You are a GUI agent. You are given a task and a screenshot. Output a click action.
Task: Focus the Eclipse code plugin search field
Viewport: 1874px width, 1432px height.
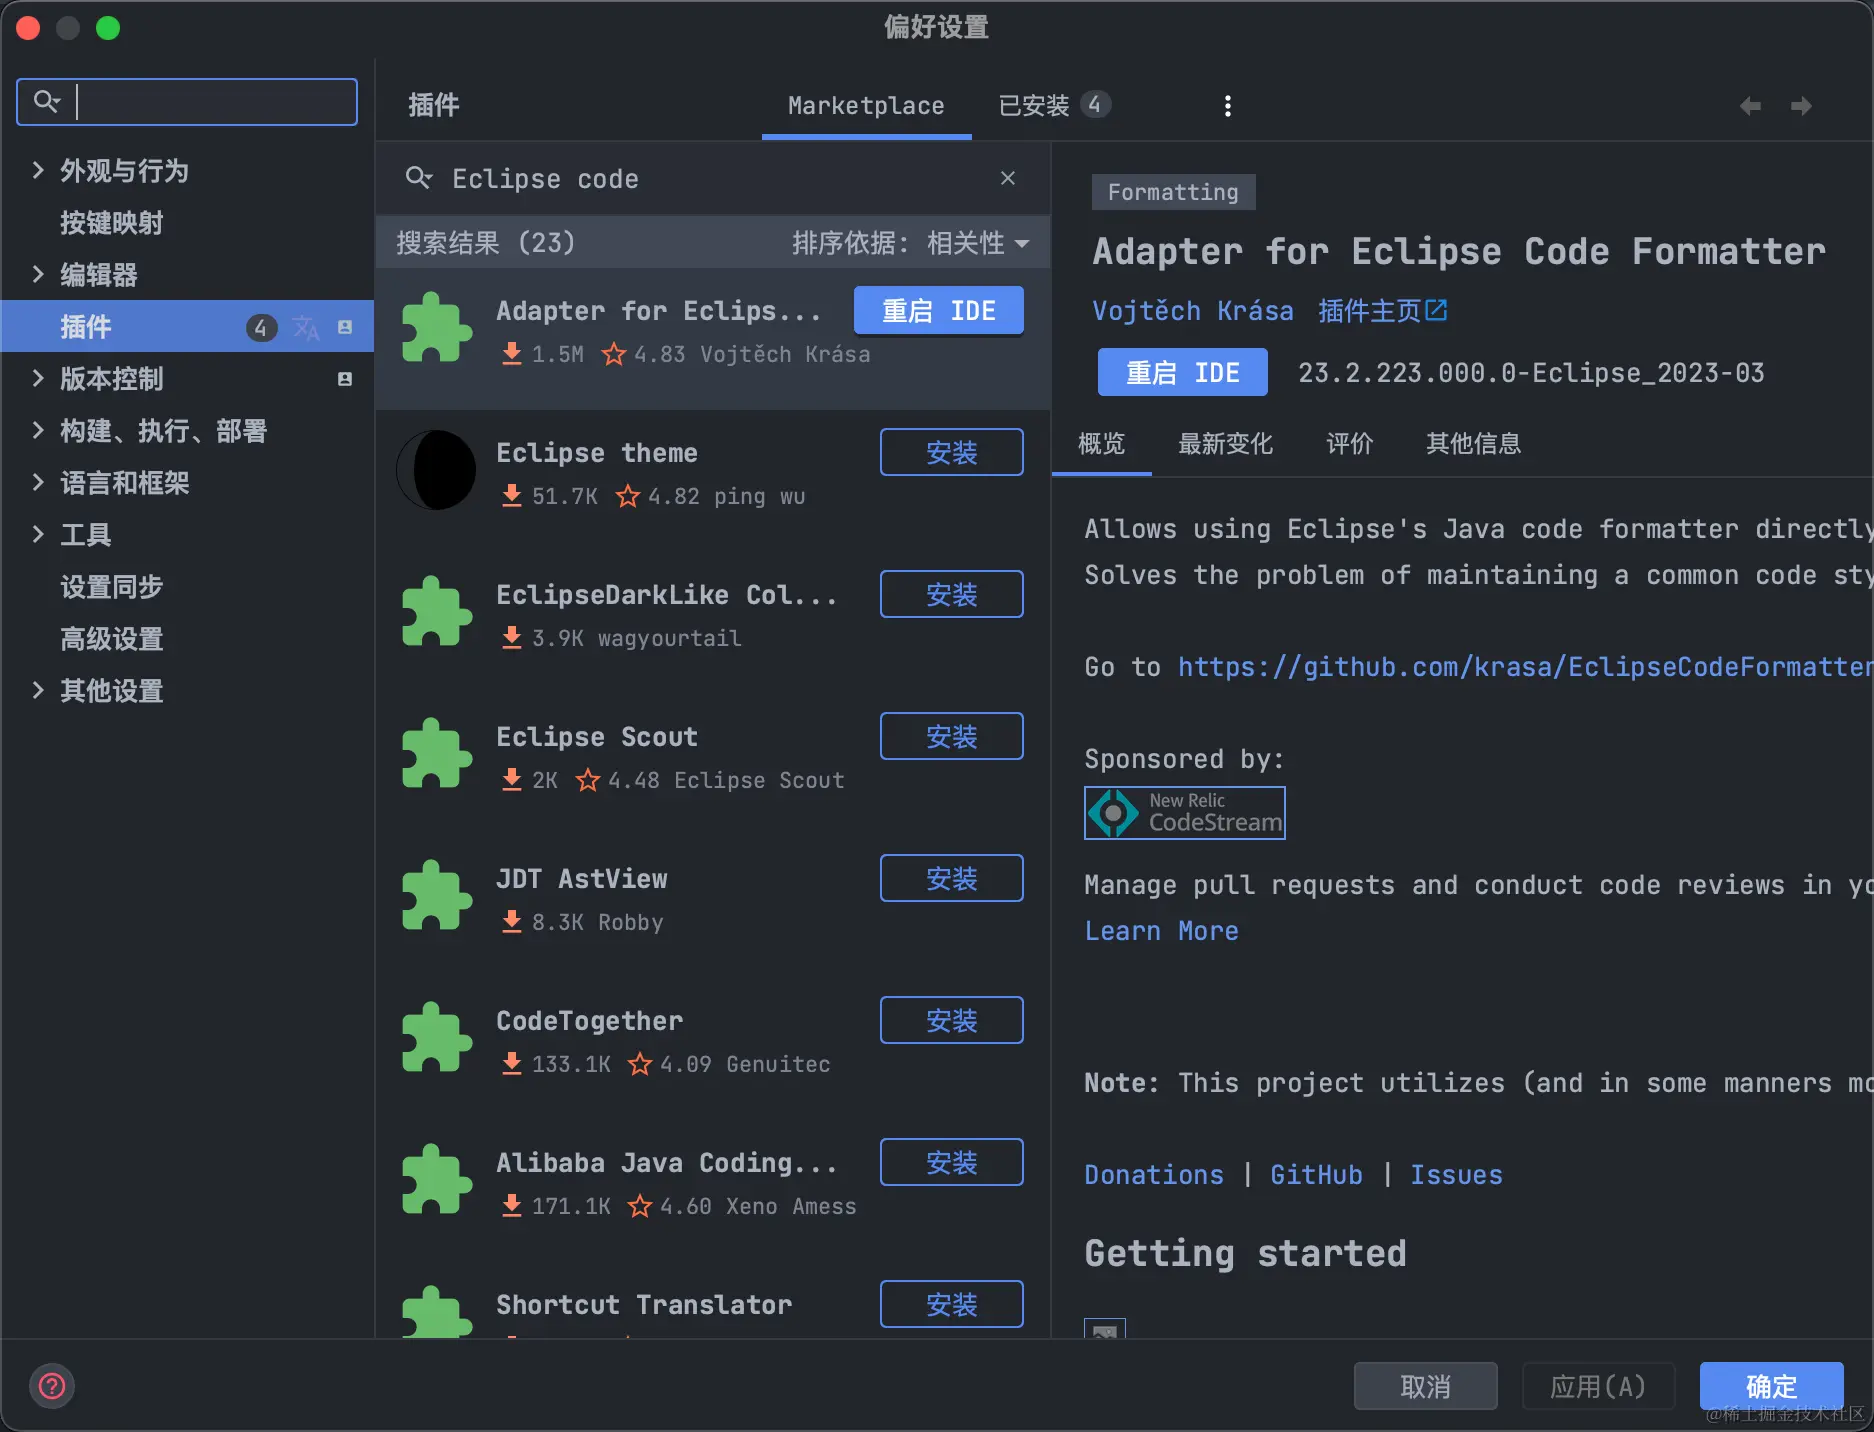[713, 179]
